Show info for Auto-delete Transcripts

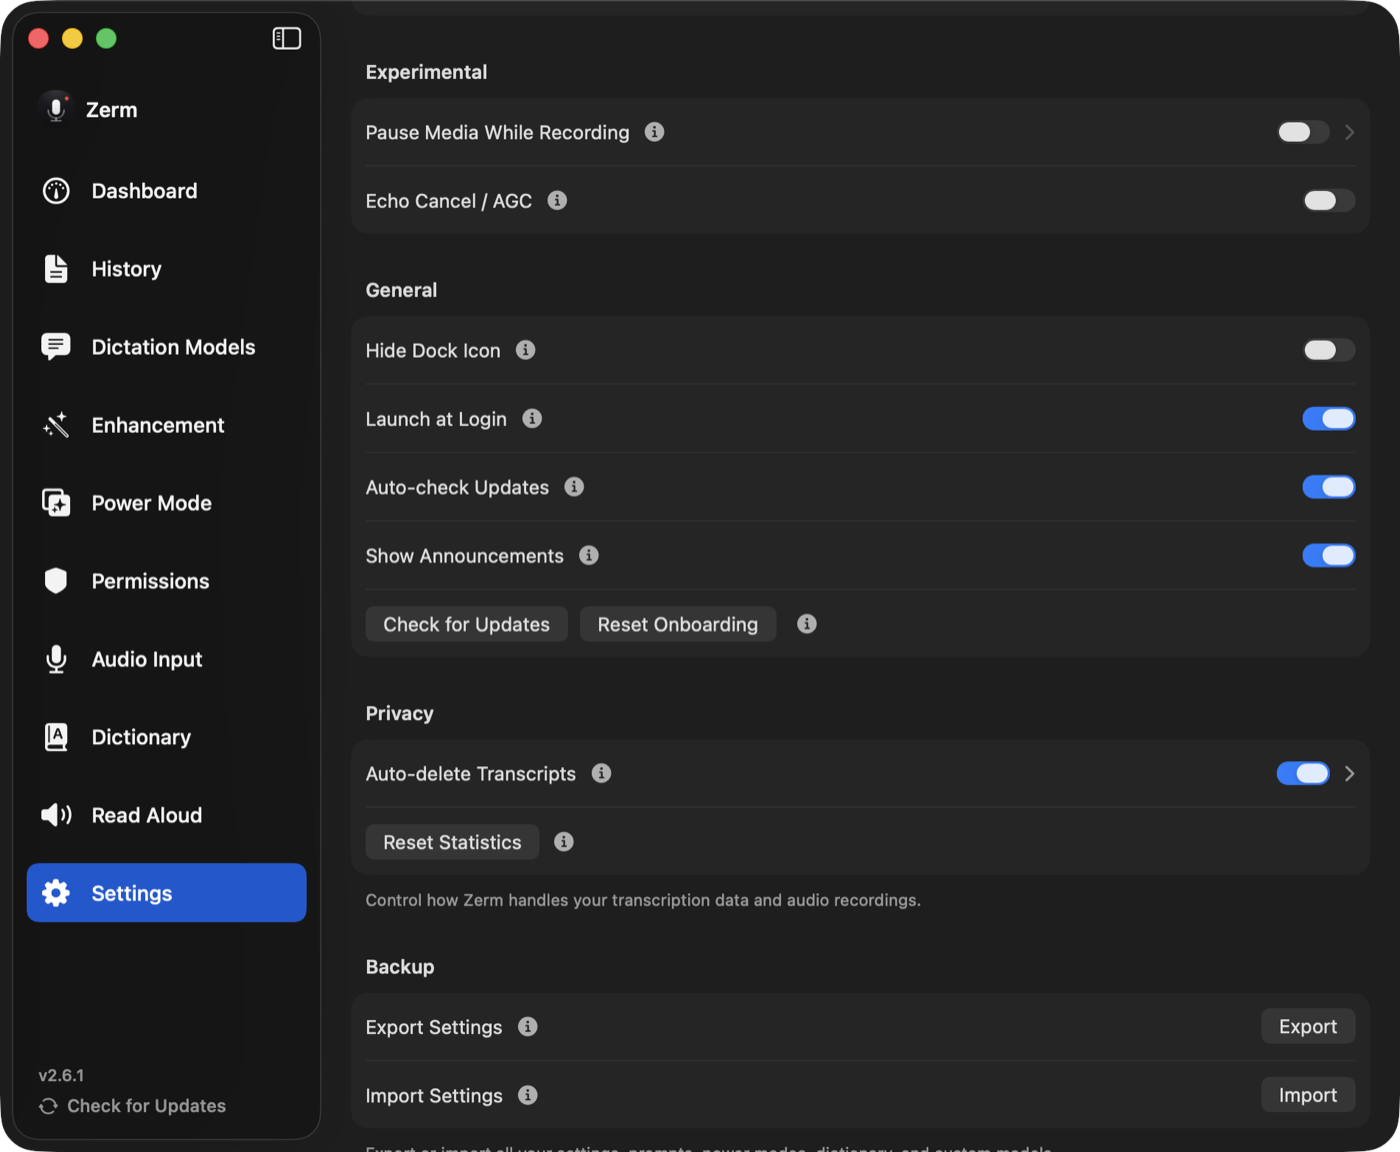[x=602, y=773]
